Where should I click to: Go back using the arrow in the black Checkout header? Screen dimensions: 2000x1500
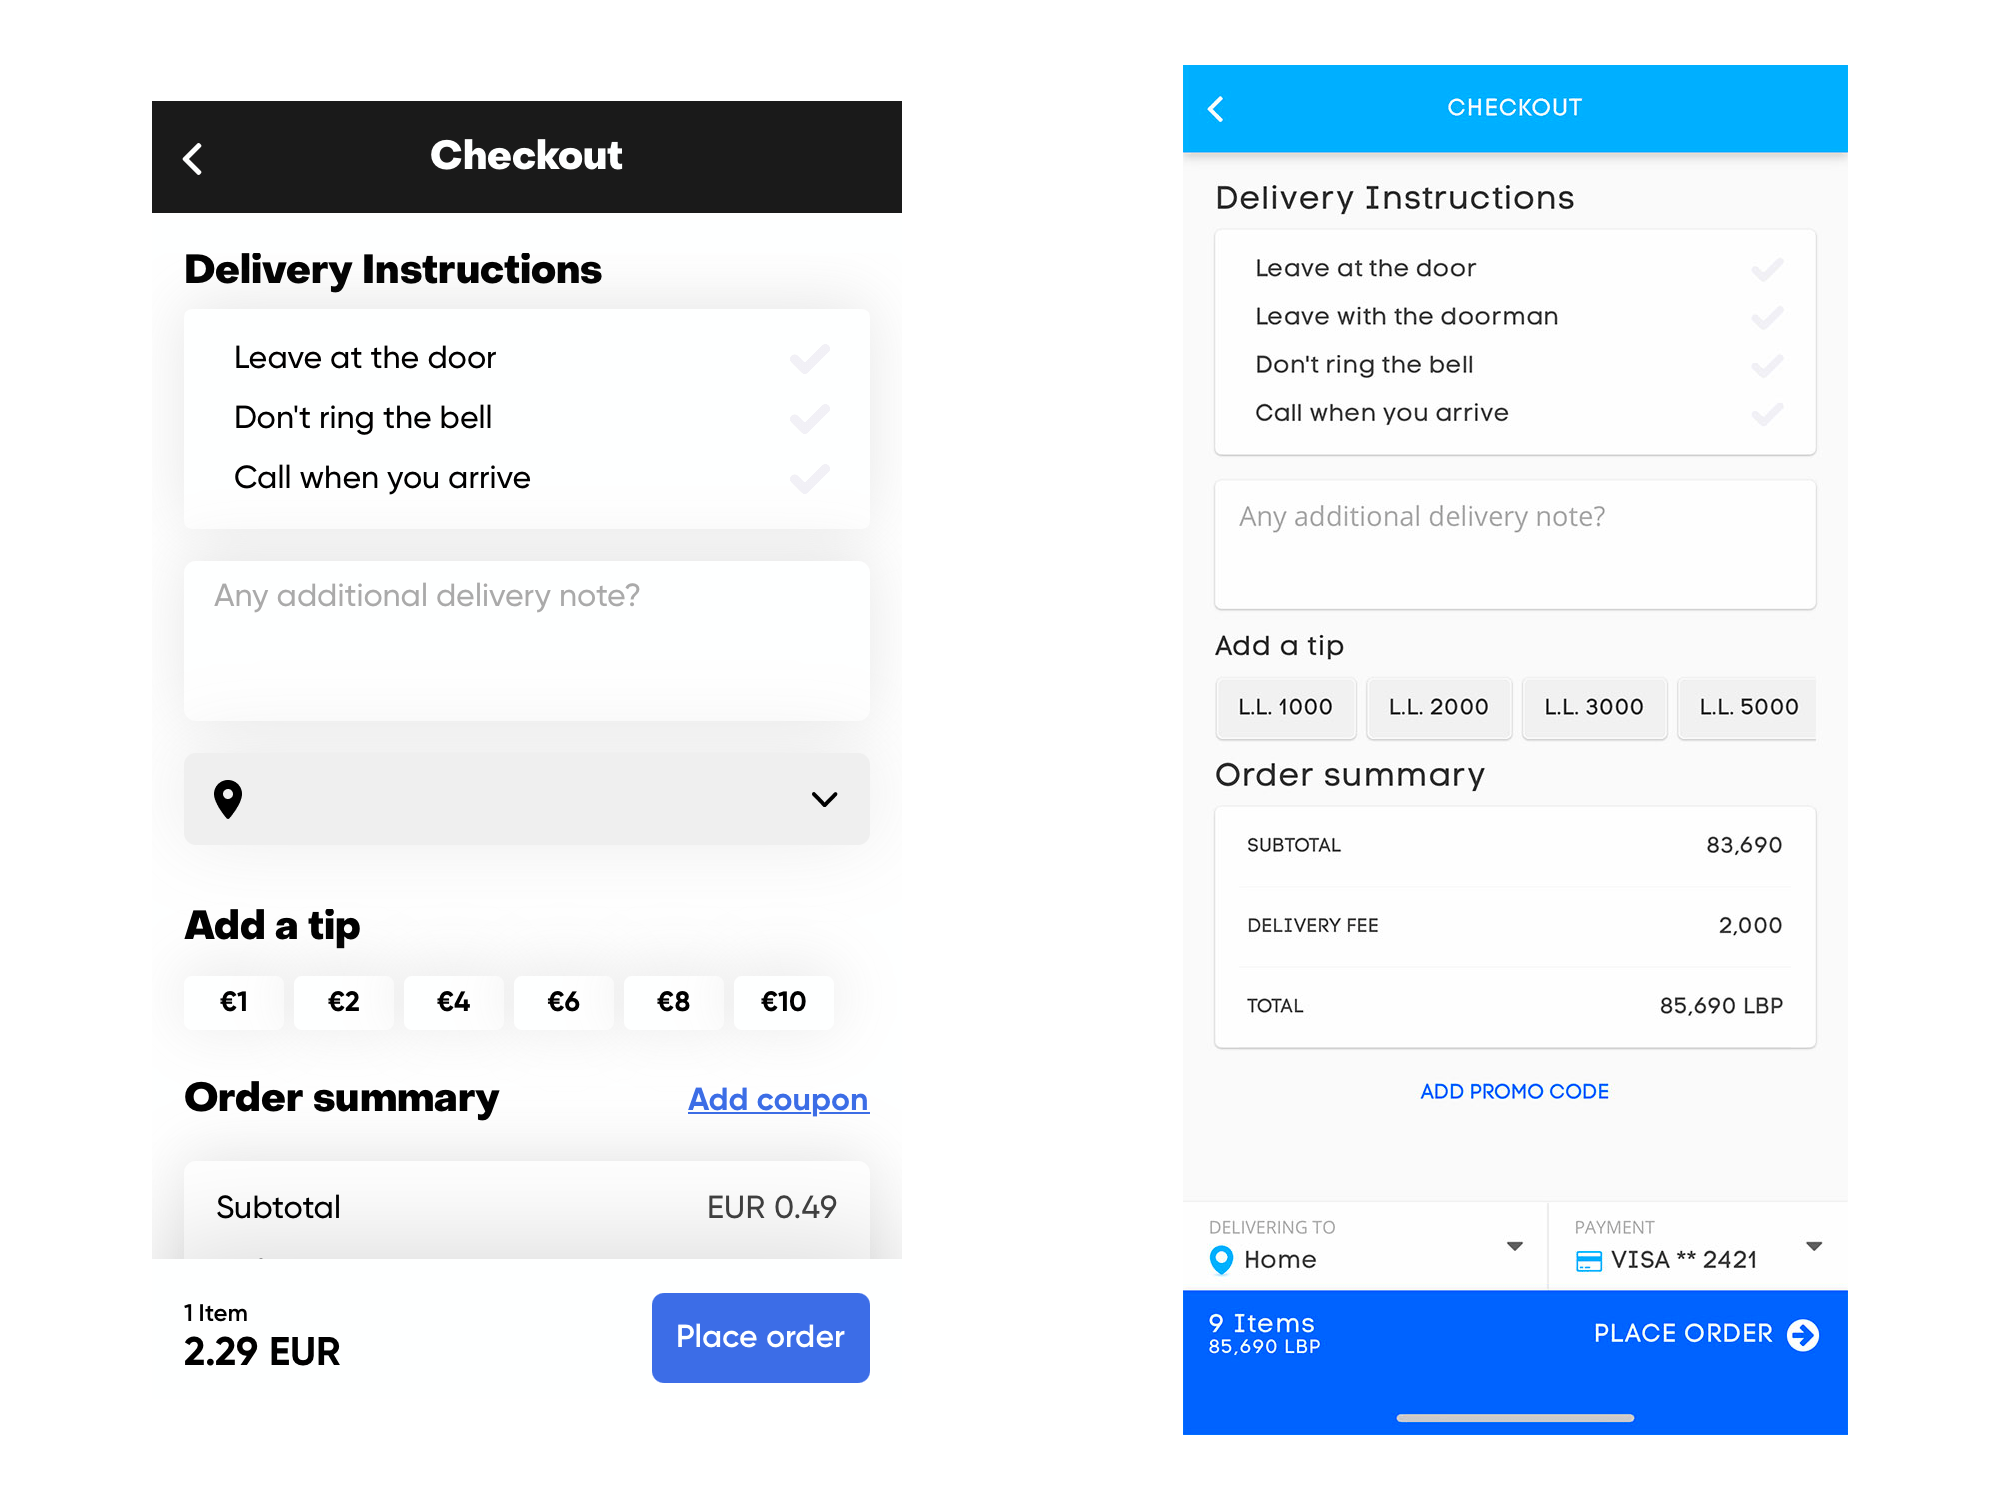(193, 158)
